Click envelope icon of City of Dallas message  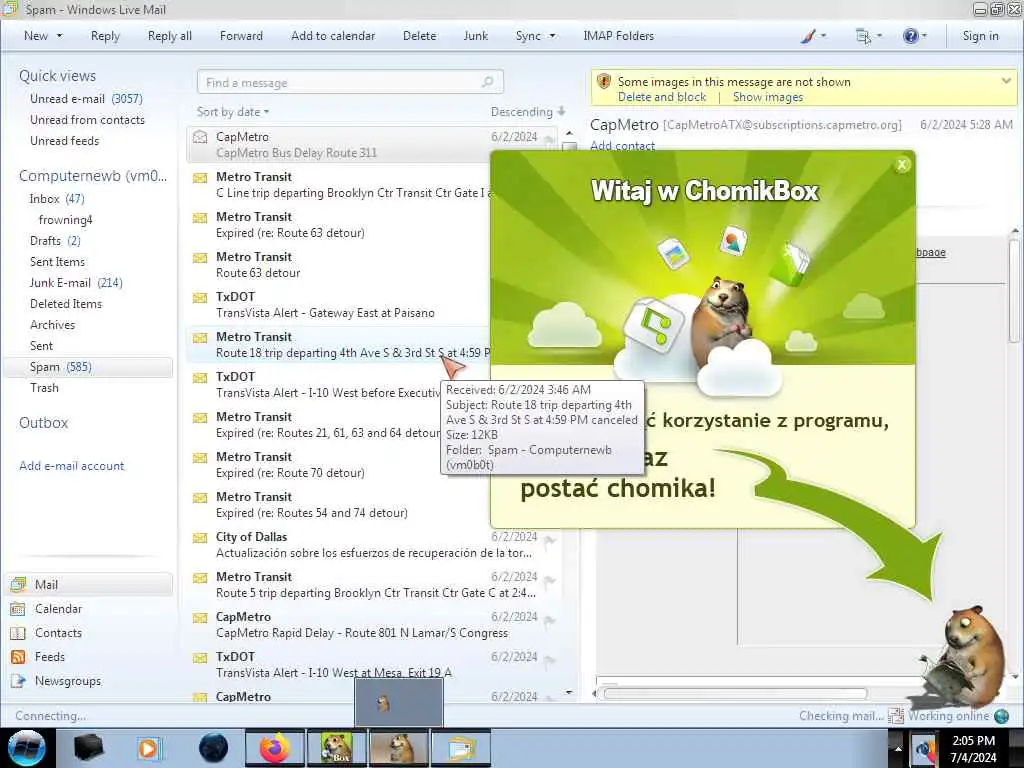pyautogui.click(x=200, y=538)
